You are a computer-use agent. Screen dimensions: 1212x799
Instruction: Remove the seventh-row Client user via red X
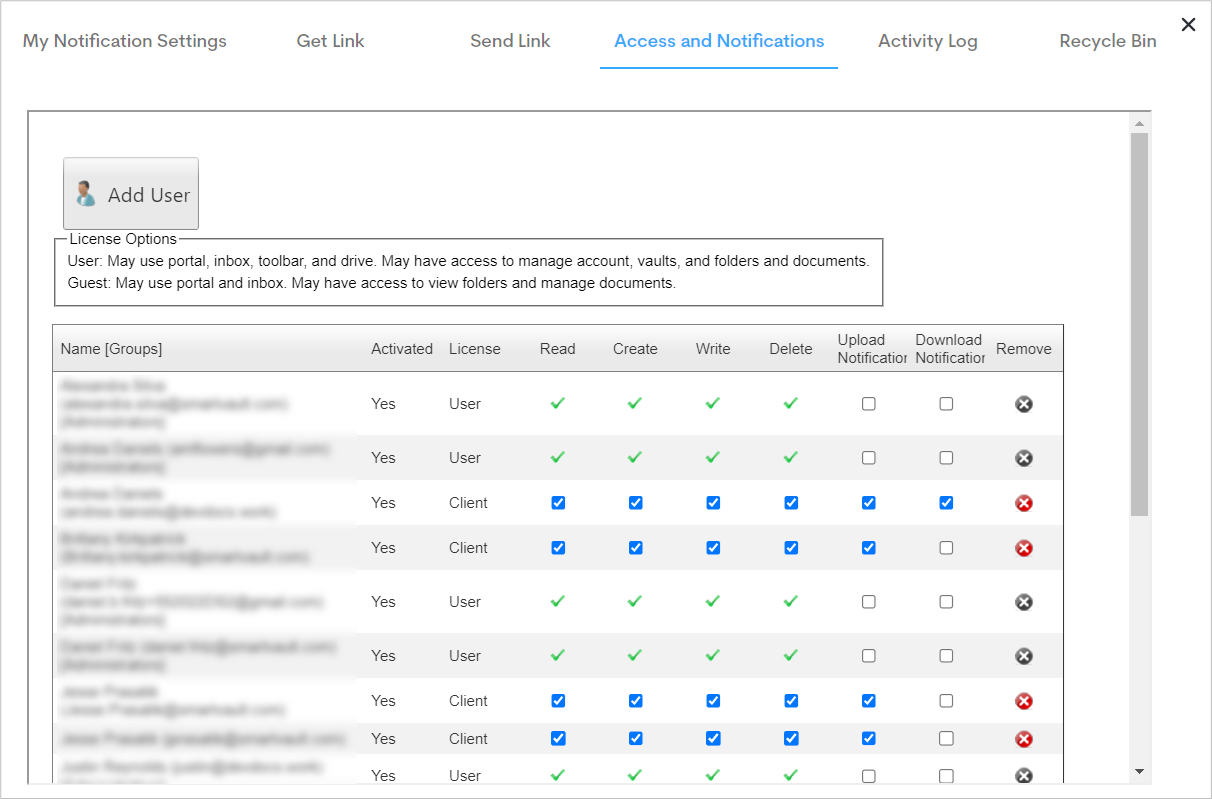click(1023, 700)
